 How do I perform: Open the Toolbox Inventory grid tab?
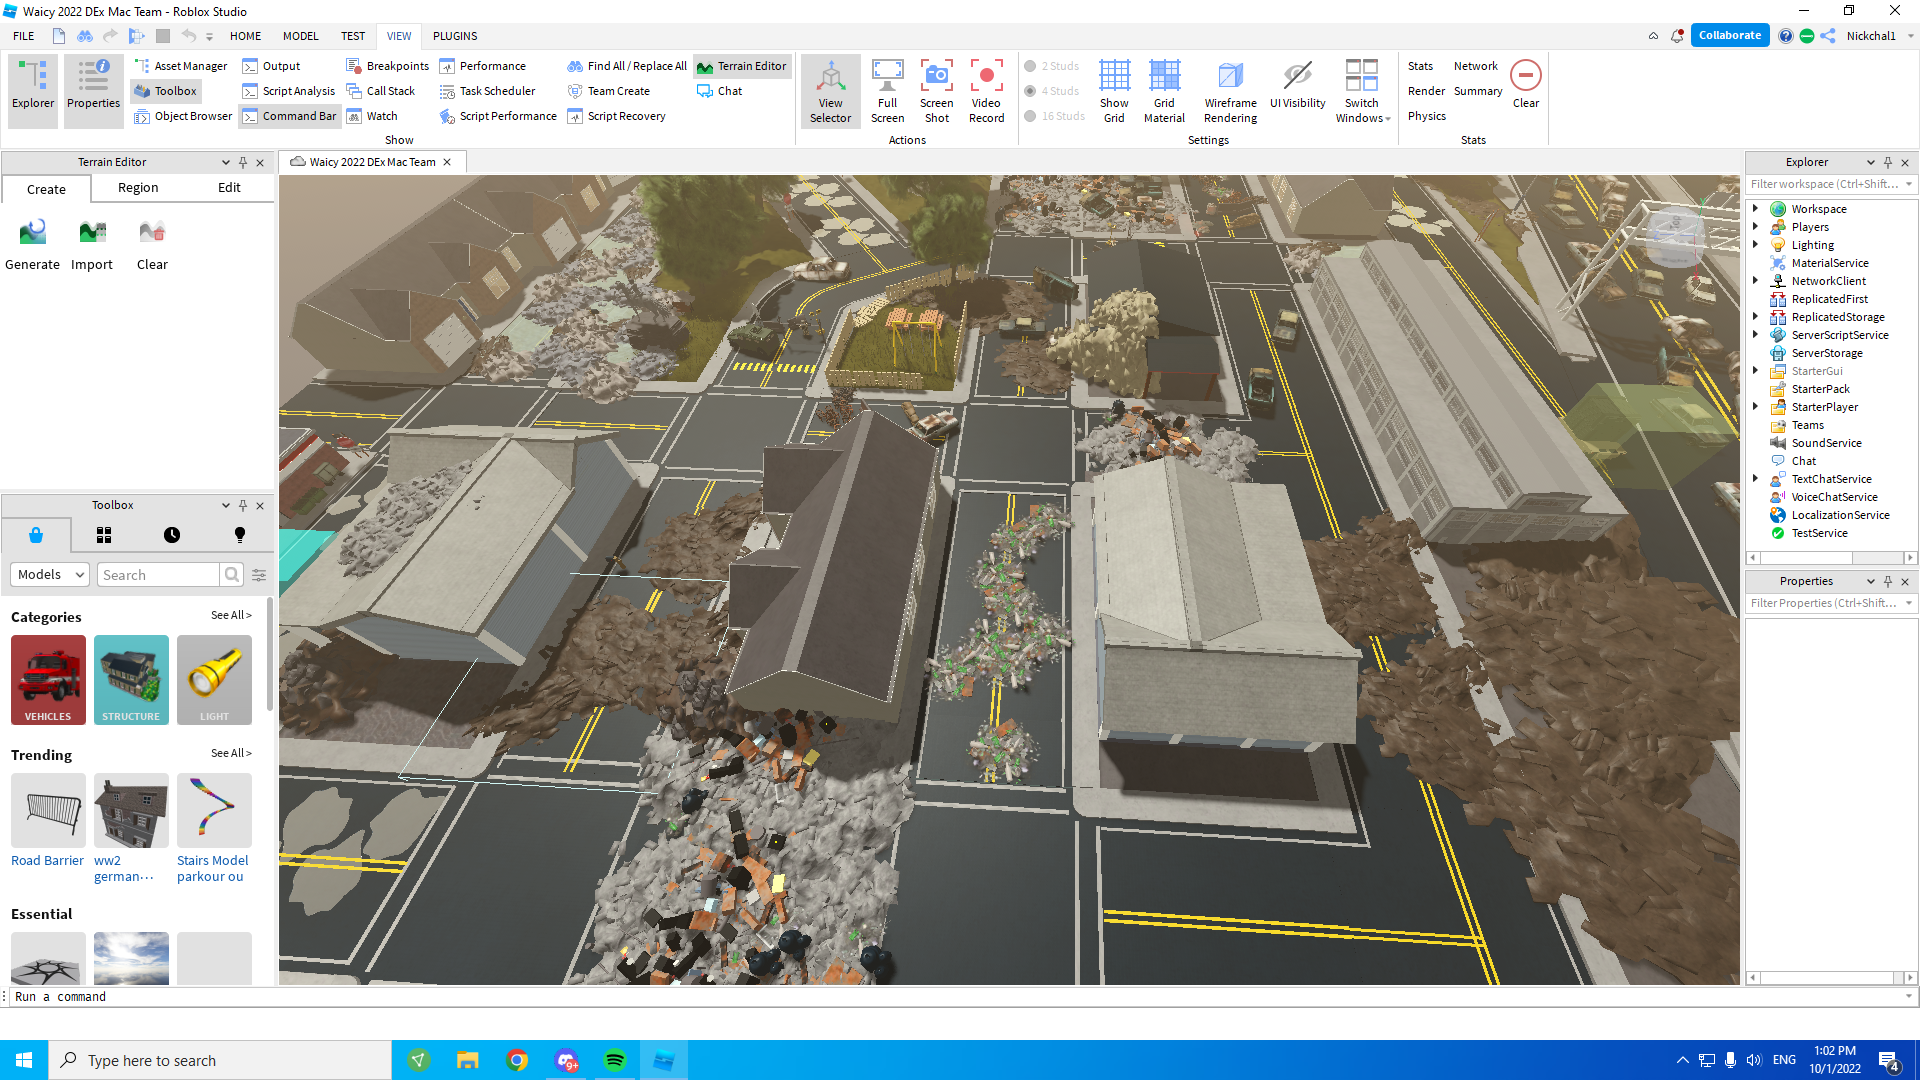coord(104,535)
